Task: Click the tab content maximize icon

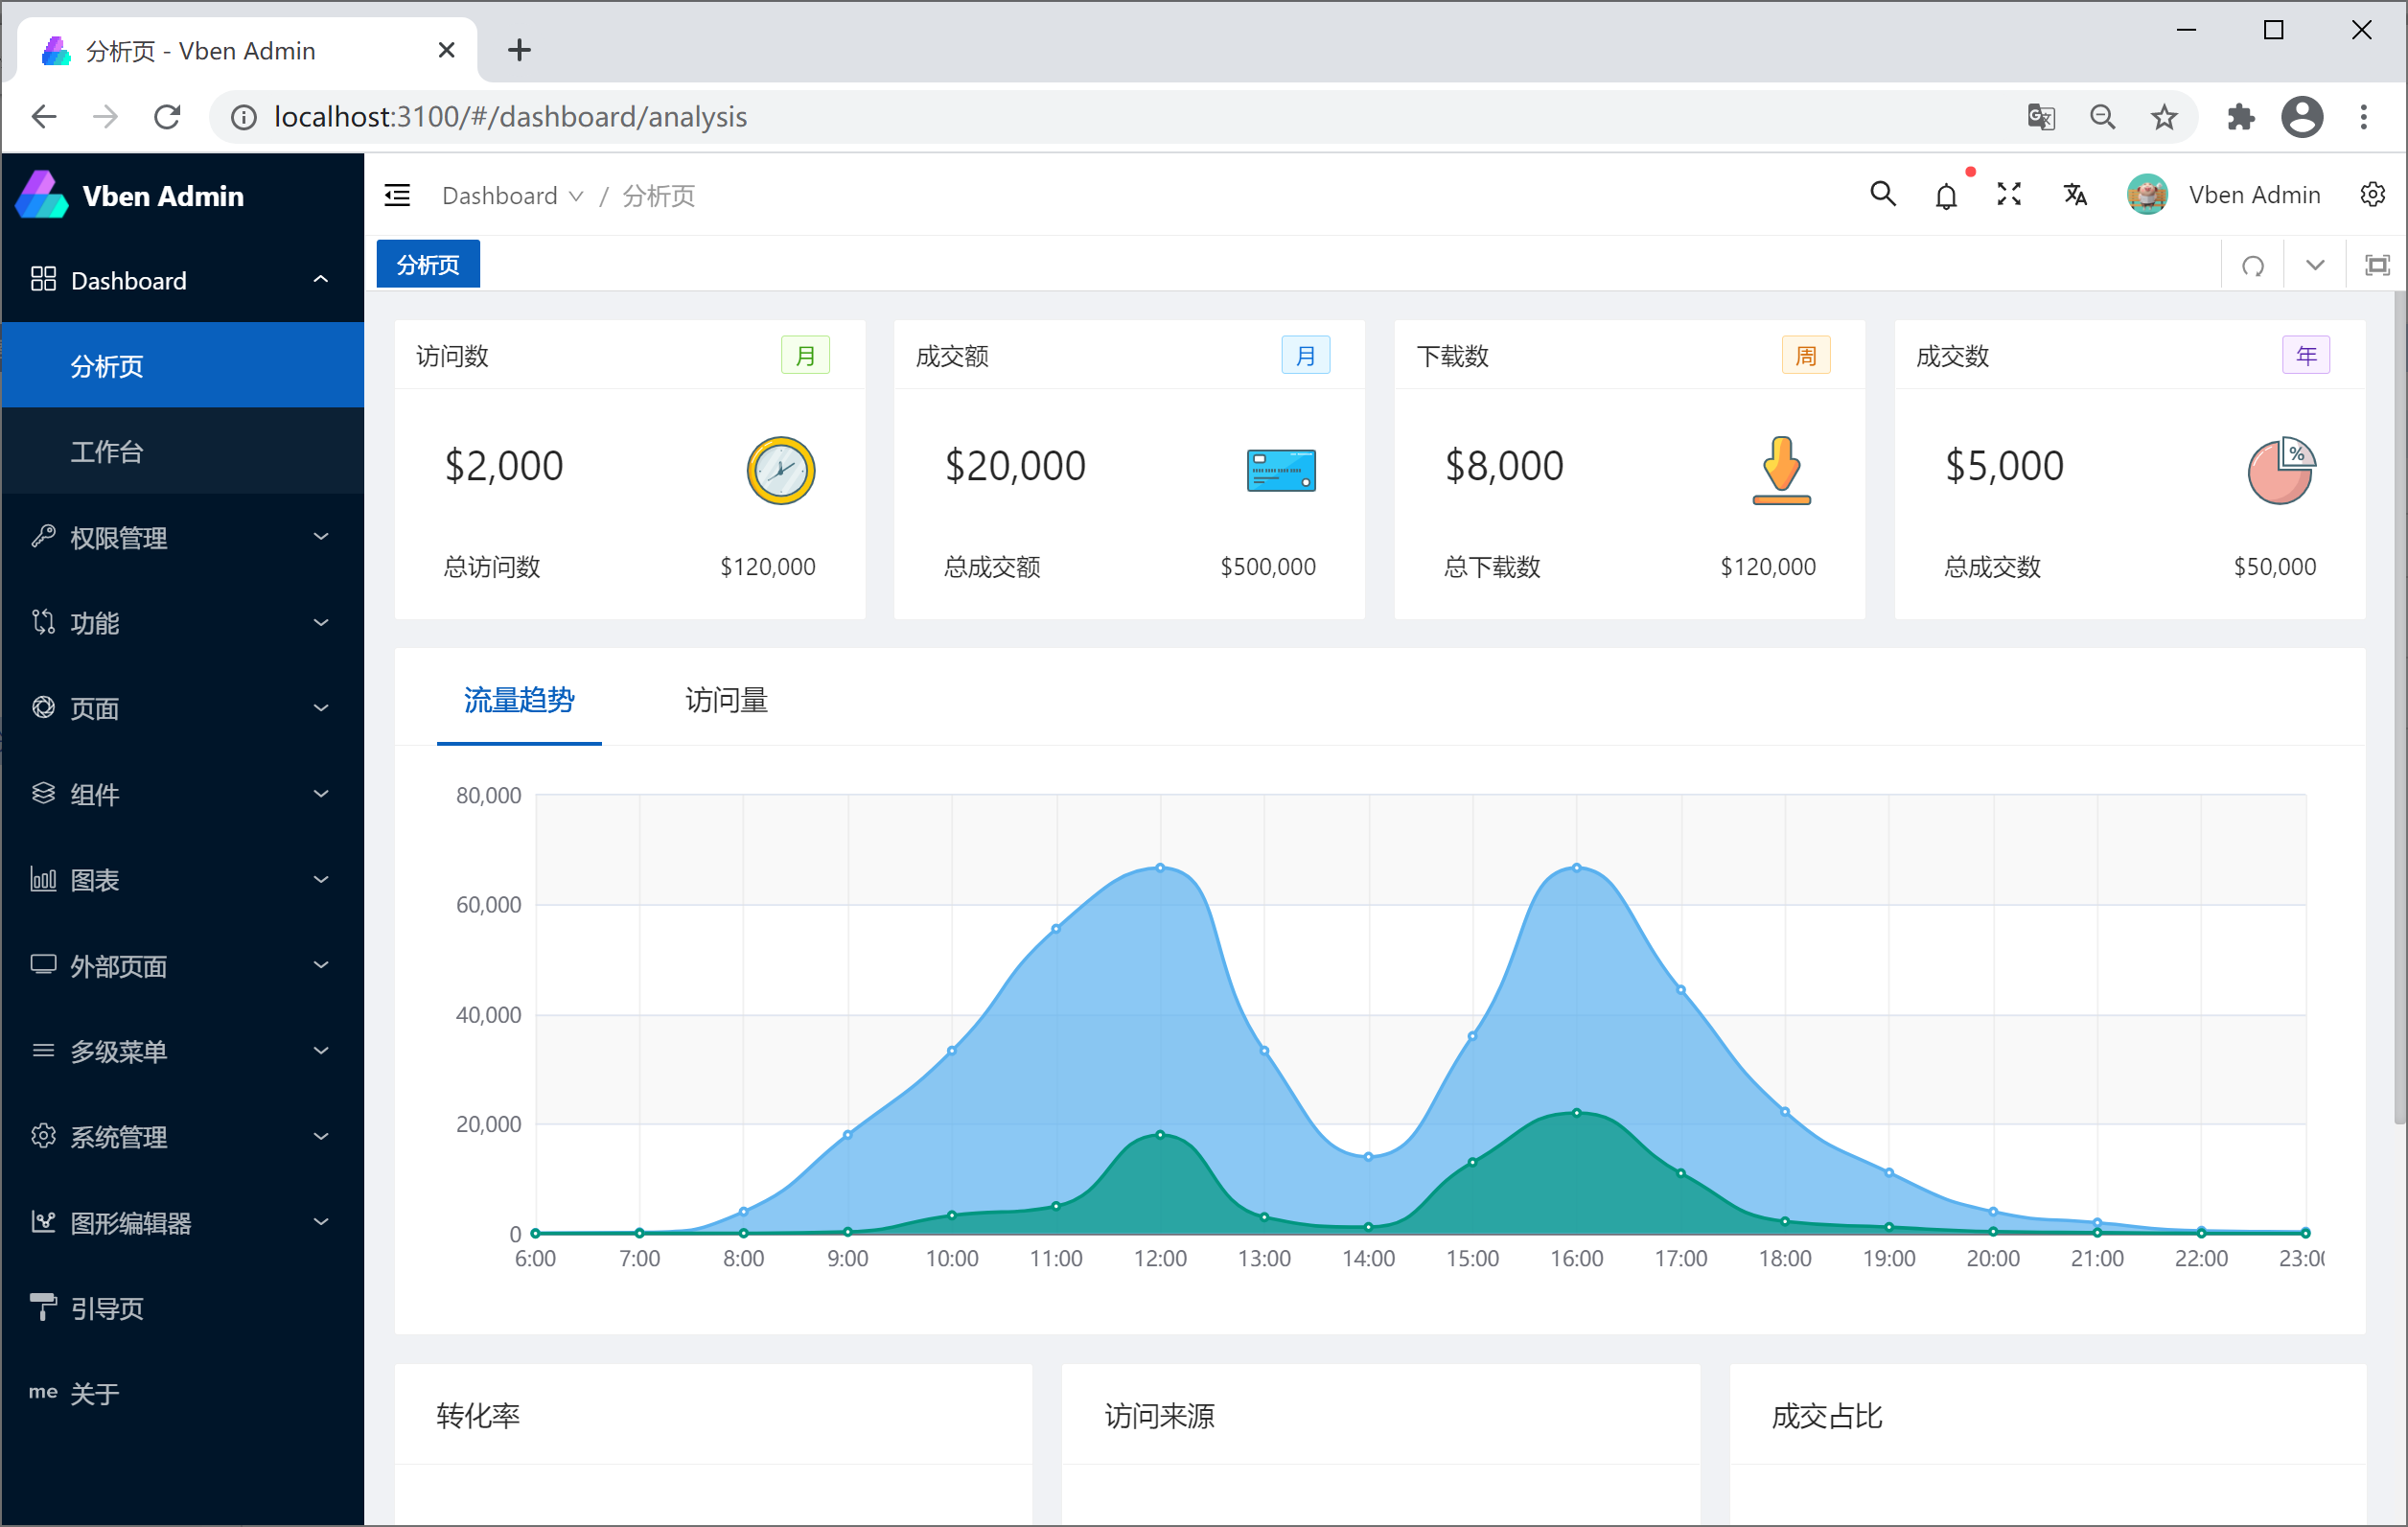Action: [2376, 265]
